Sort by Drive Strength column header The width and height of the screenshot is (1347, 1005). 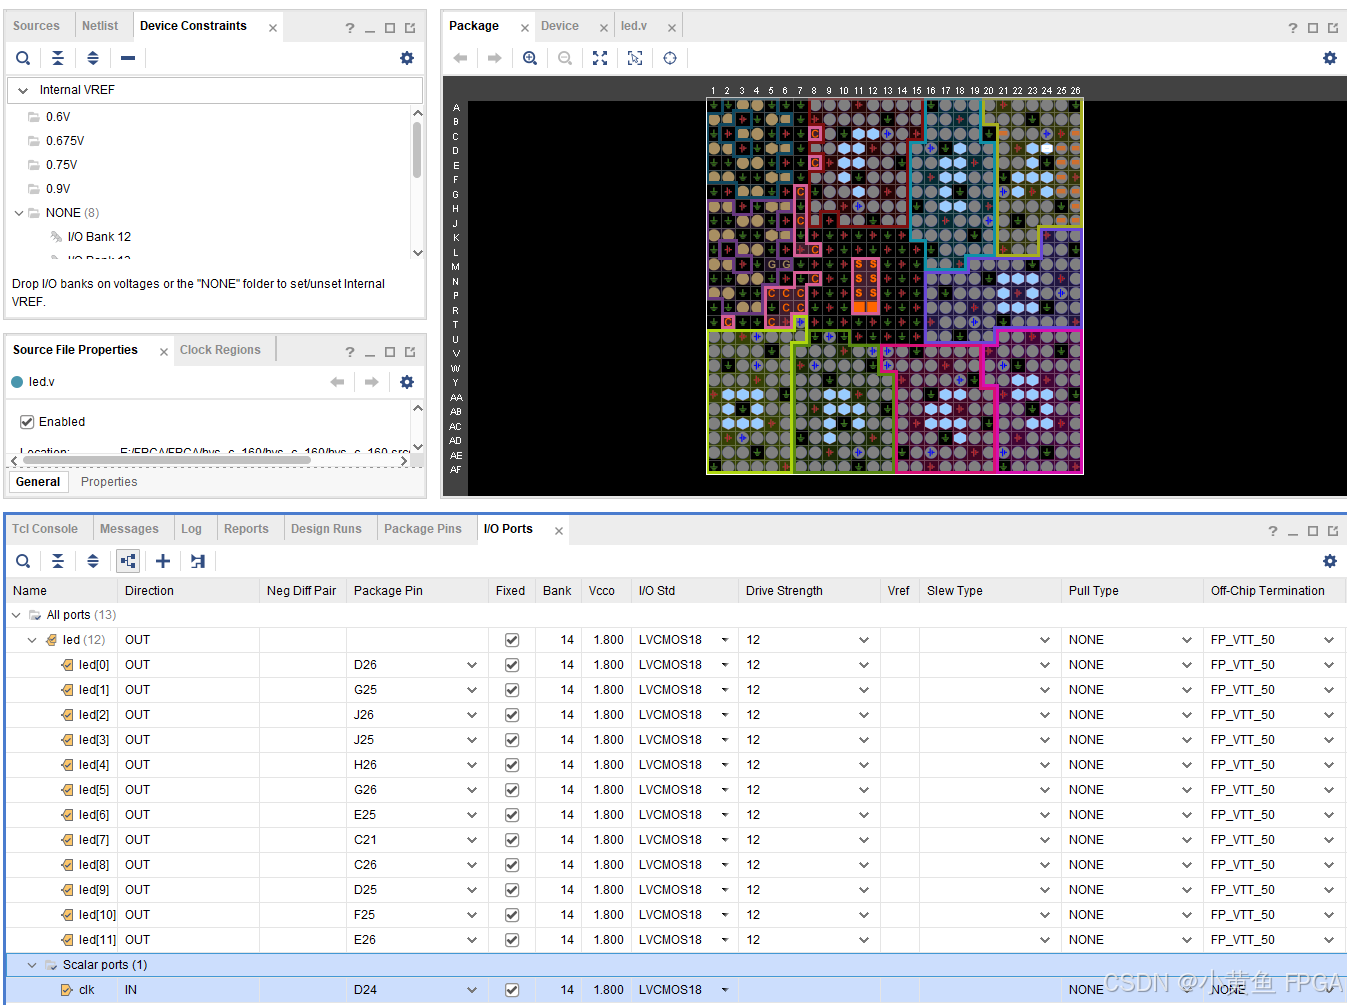pyautogui.click(x=784, y=591)
